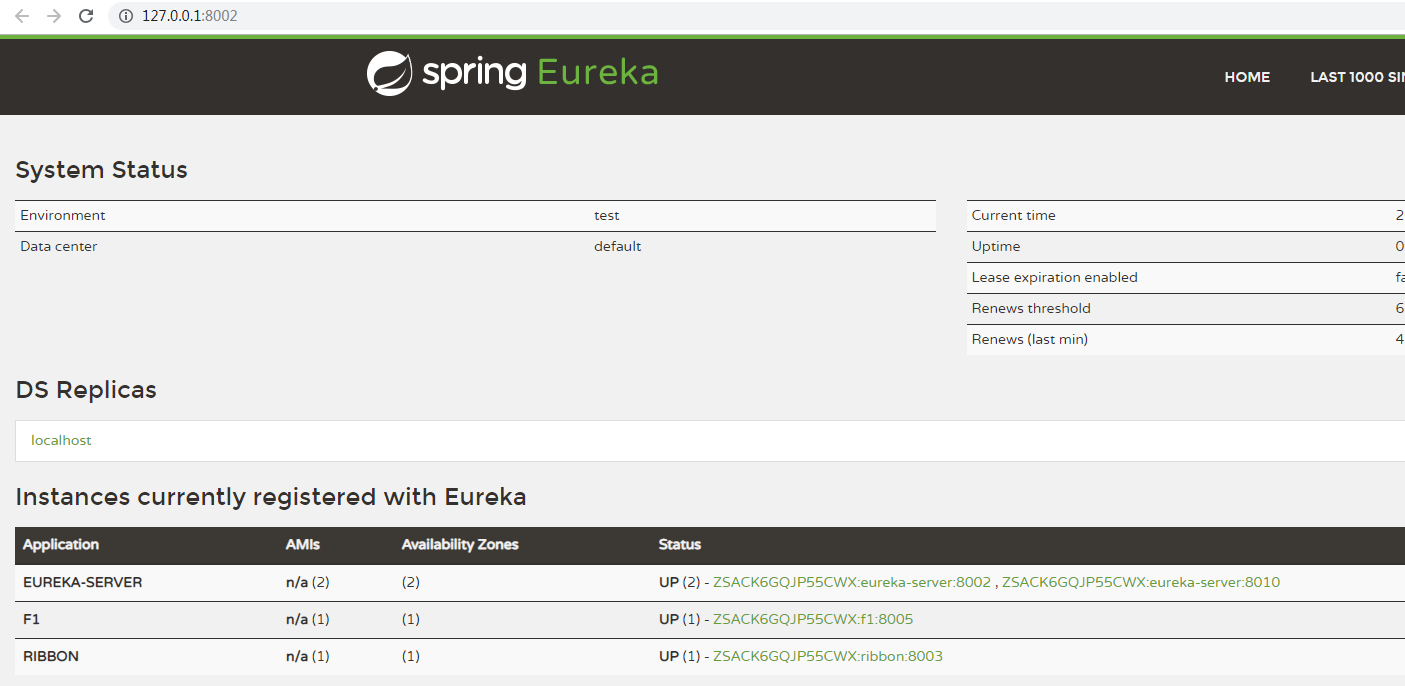The height and width of the screenshot is (686, 1405).
Task: Click the DS Replicas heading
Action: click(x=86, y=390)
